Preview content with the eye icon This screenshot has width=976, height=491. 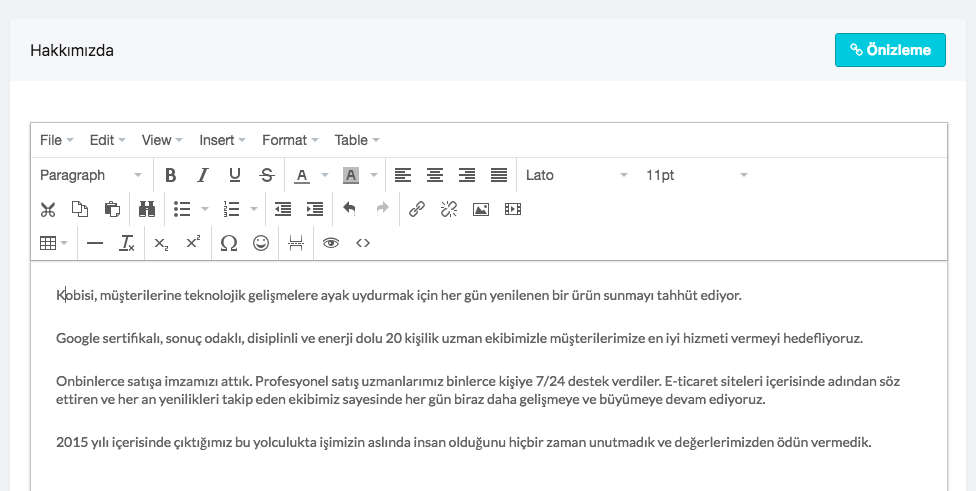pos(331,243)
